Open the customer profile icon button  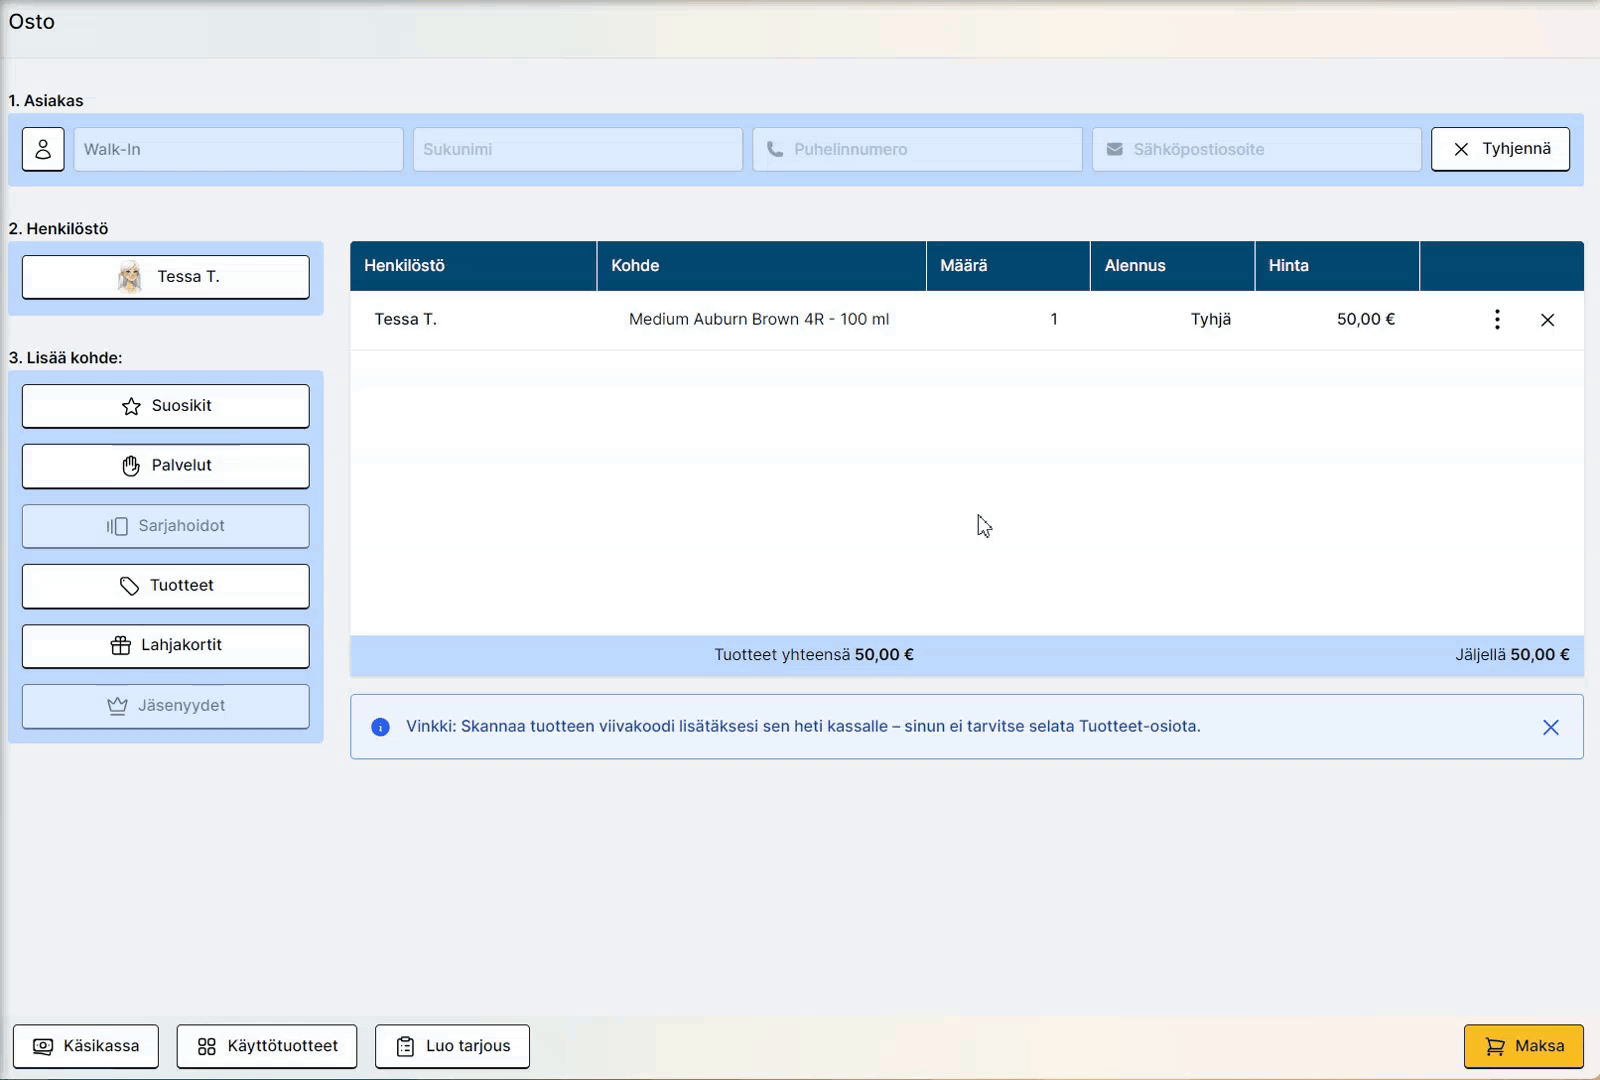pos(43,149)
